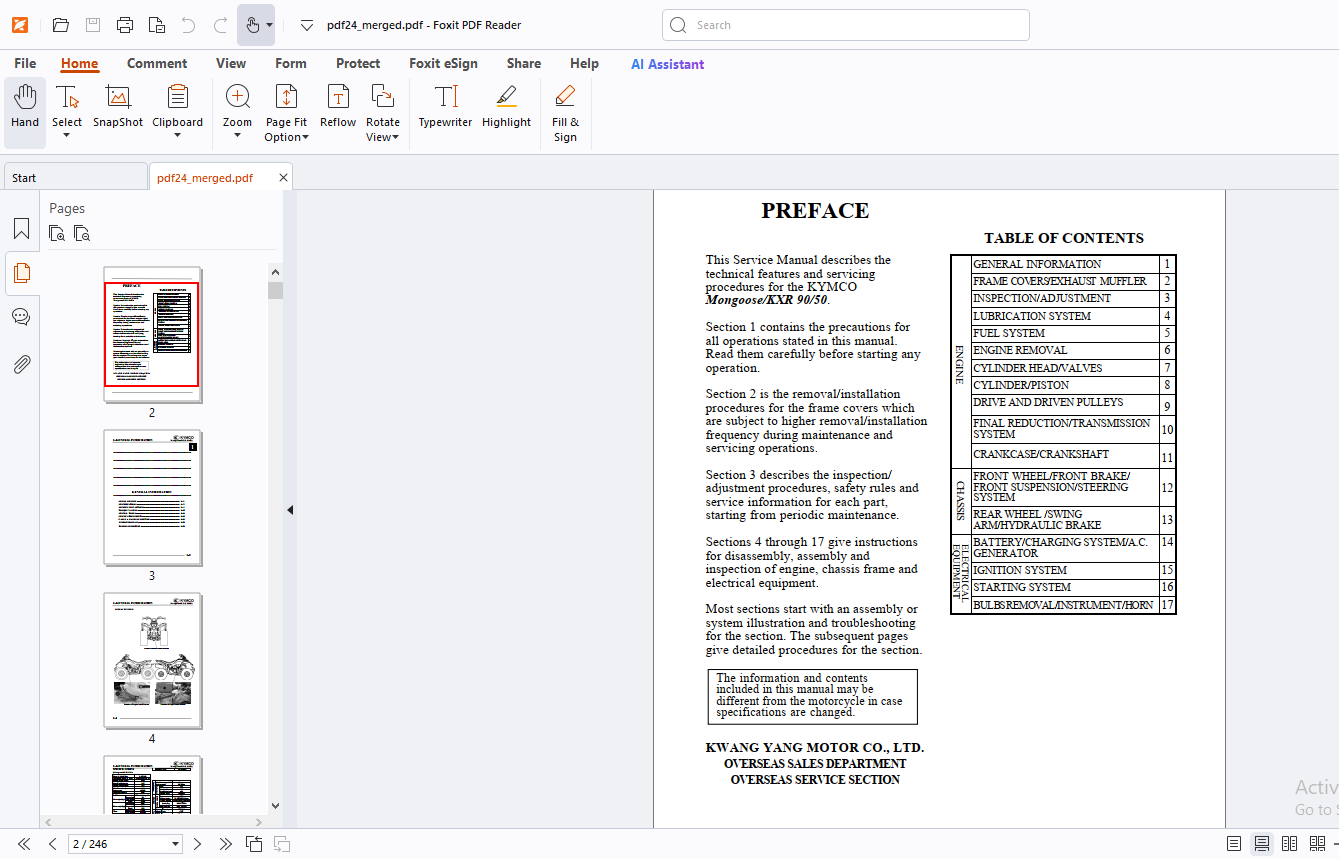The height and width of the screenshot is (859, 1339).
Task: Switch to the View ribbon tab
Action: 231,63
